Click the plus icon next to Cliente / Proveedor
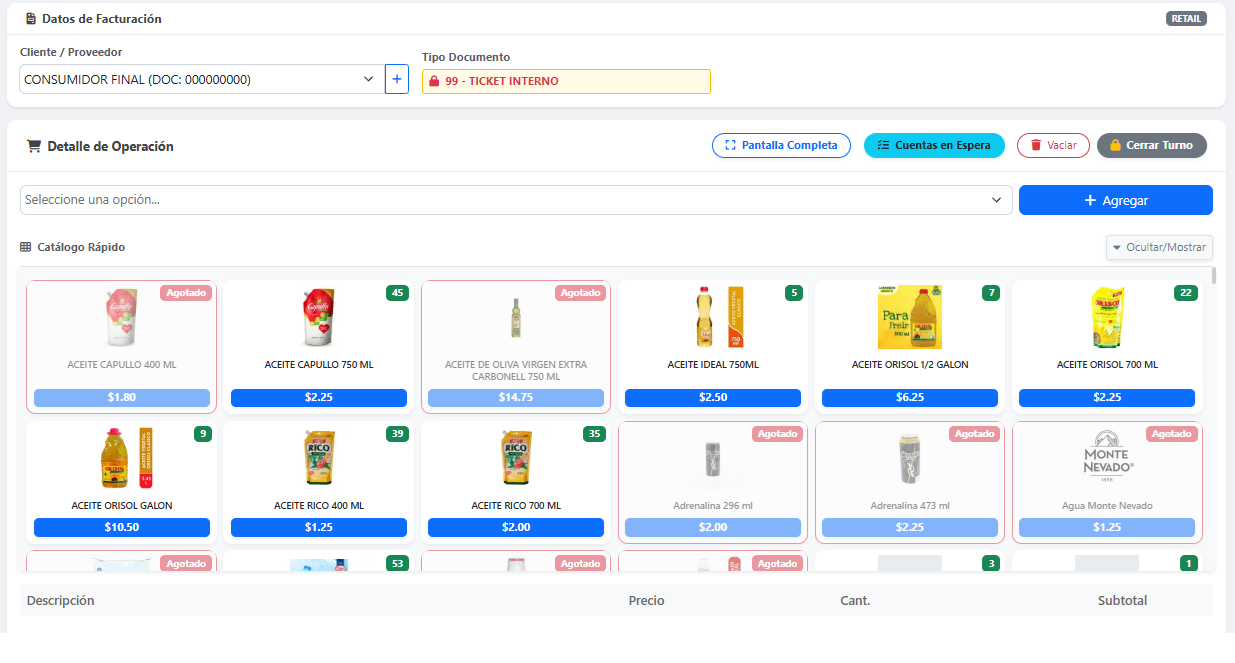This screenshot has height=663, width=1235. click(x=397, y=79)
